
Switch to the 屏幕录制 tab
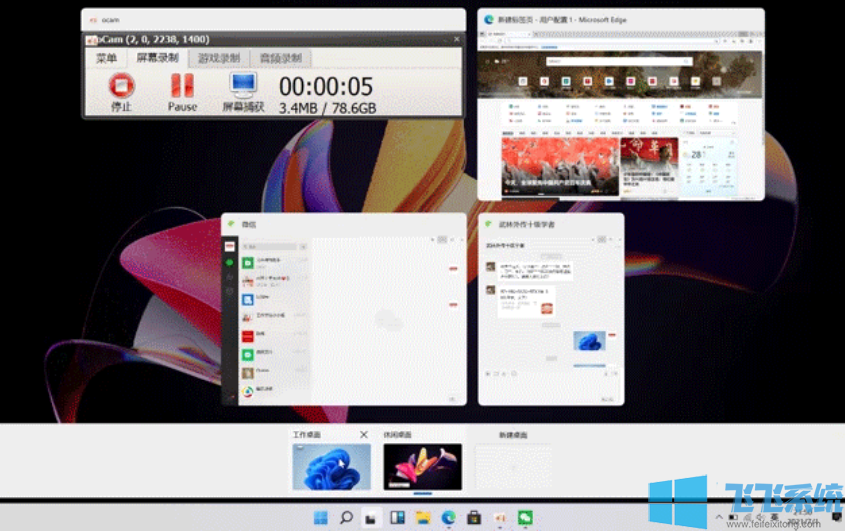157,58
